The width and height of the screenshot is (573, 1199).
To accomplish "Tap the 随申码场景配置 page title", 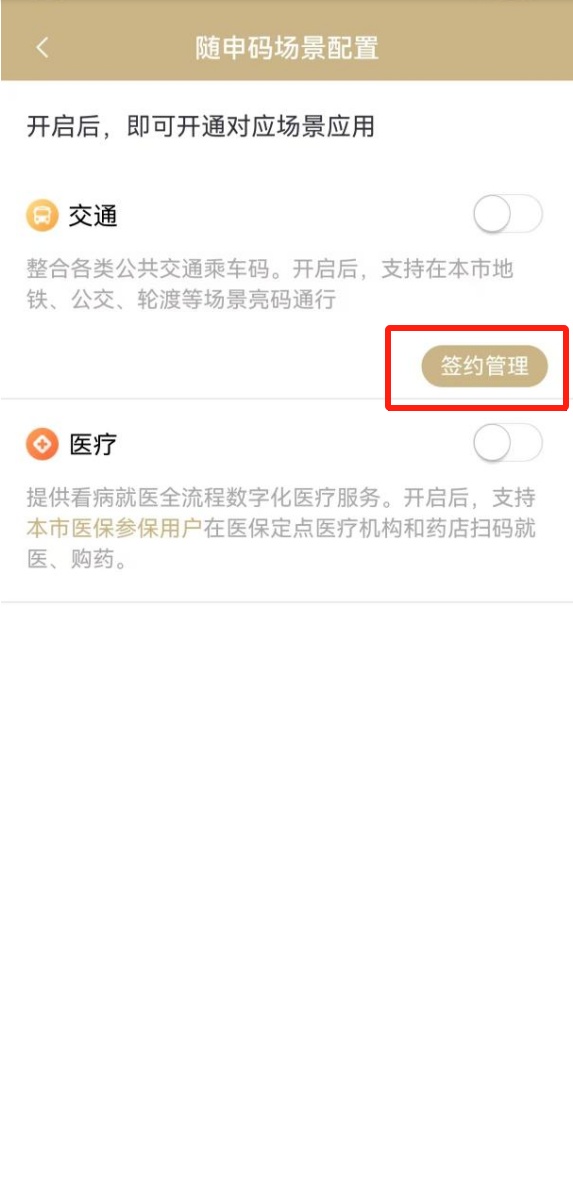I will (287, 47).
